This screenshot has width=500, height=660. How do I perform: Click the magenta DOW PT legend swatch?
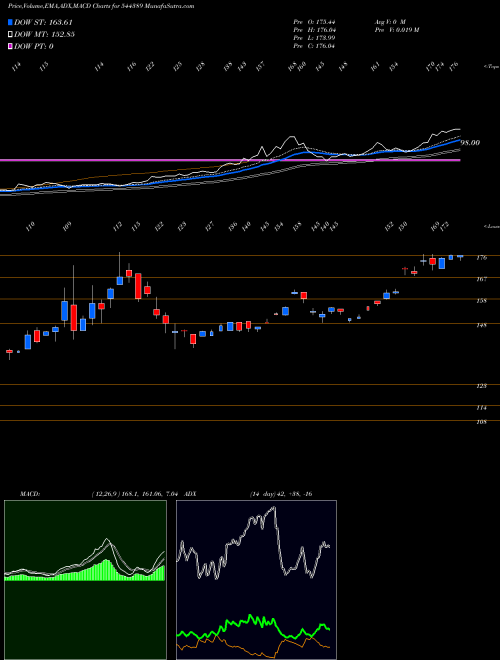(x=11, y=46)
